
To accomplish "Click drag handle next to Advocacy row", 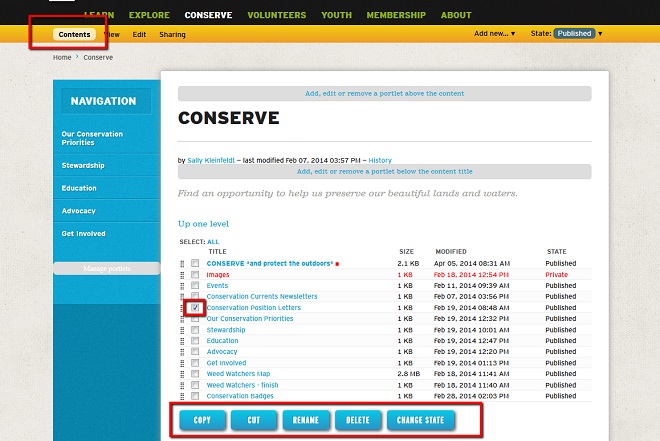I will pyautogui.click(x=182, y=352).
